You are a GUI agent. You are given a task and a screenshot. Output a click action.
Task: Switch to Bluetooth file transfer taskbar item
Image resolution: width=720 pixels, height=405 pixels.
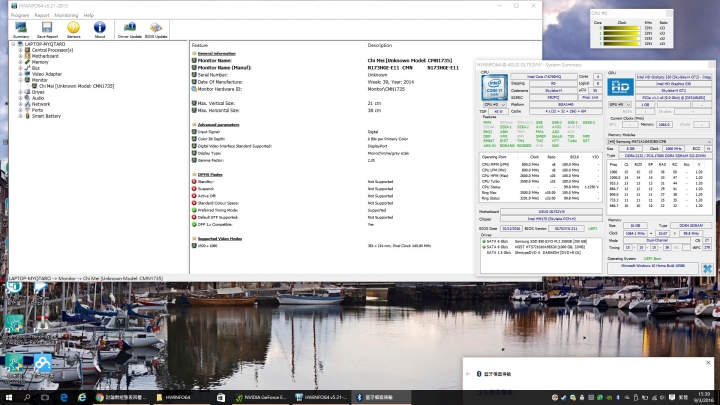pos(381,397)
